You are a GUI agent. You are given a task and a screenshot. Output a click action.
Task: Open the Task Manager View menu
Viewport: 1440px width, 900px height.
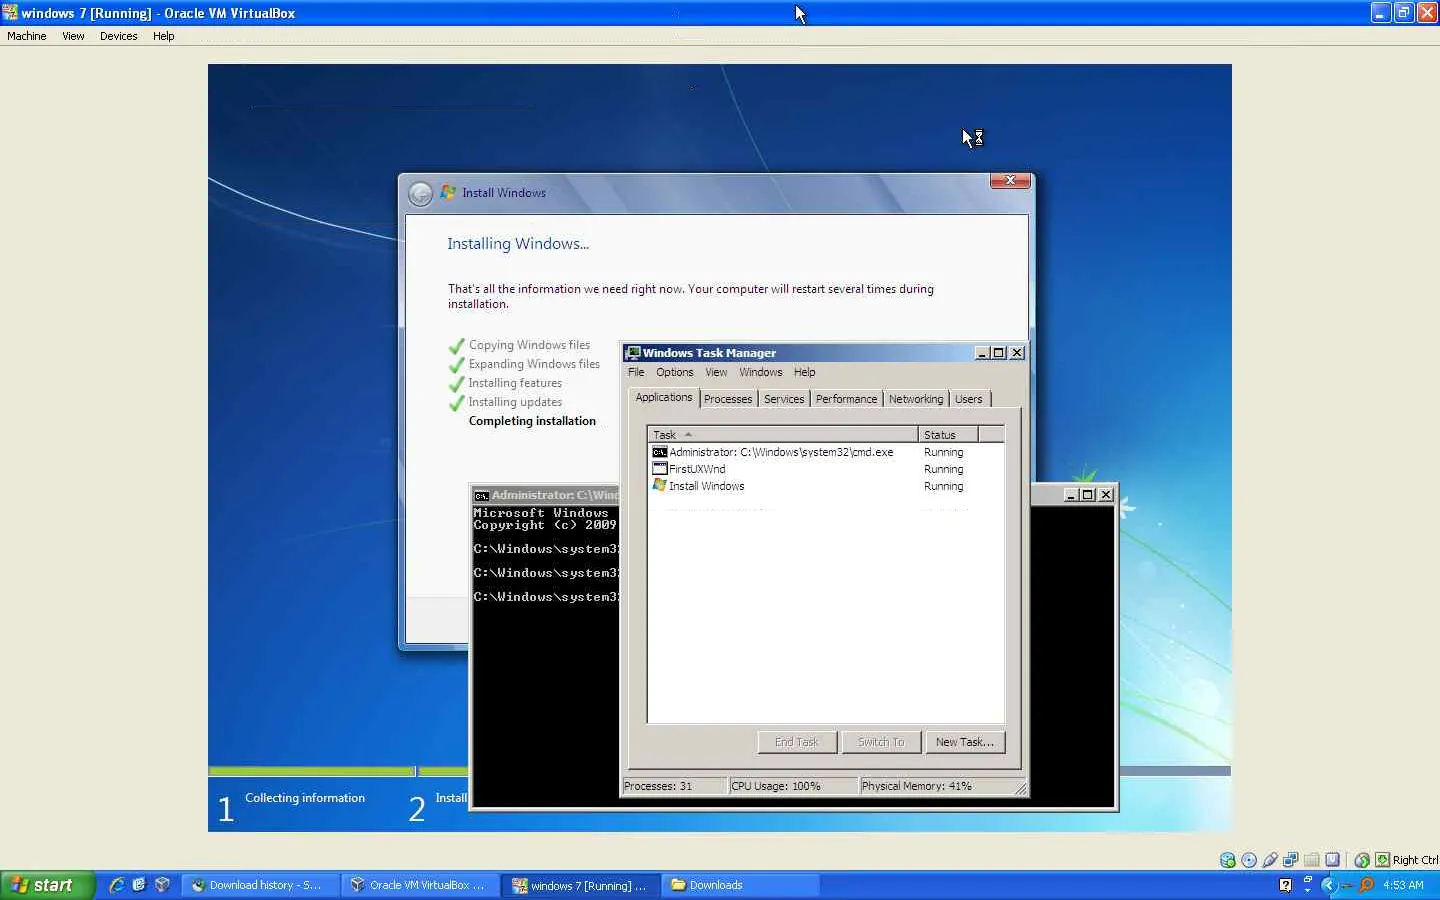tap(716, 372)
